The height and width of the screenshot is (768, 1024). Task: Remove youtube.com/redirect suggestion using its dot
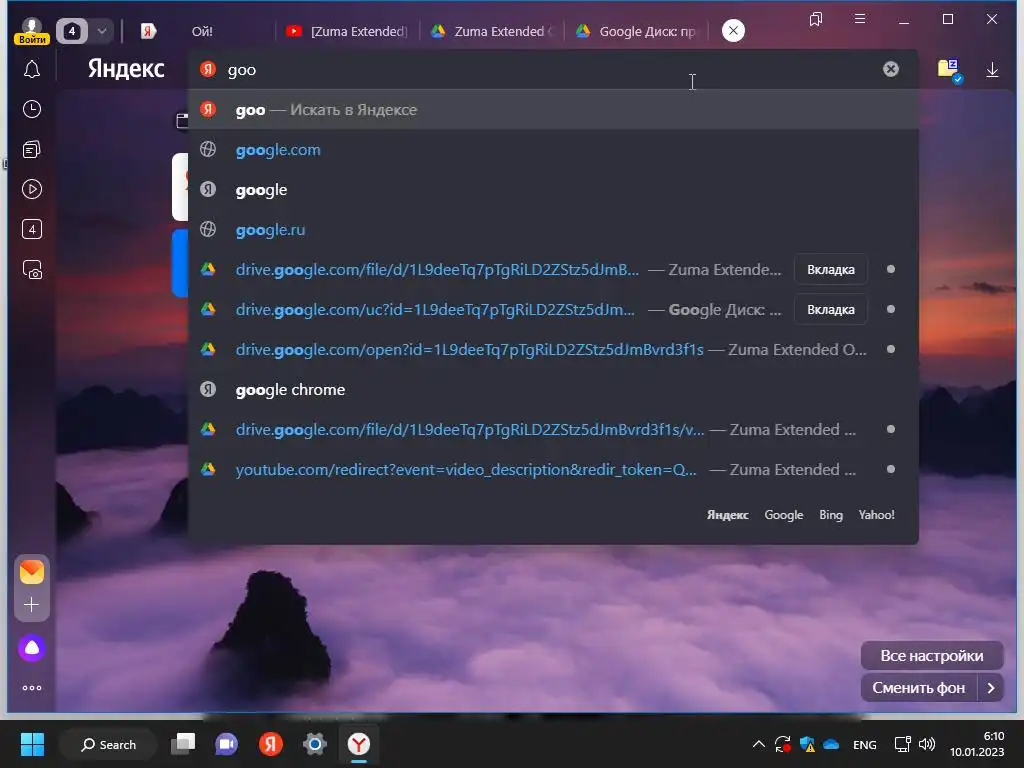891,469
